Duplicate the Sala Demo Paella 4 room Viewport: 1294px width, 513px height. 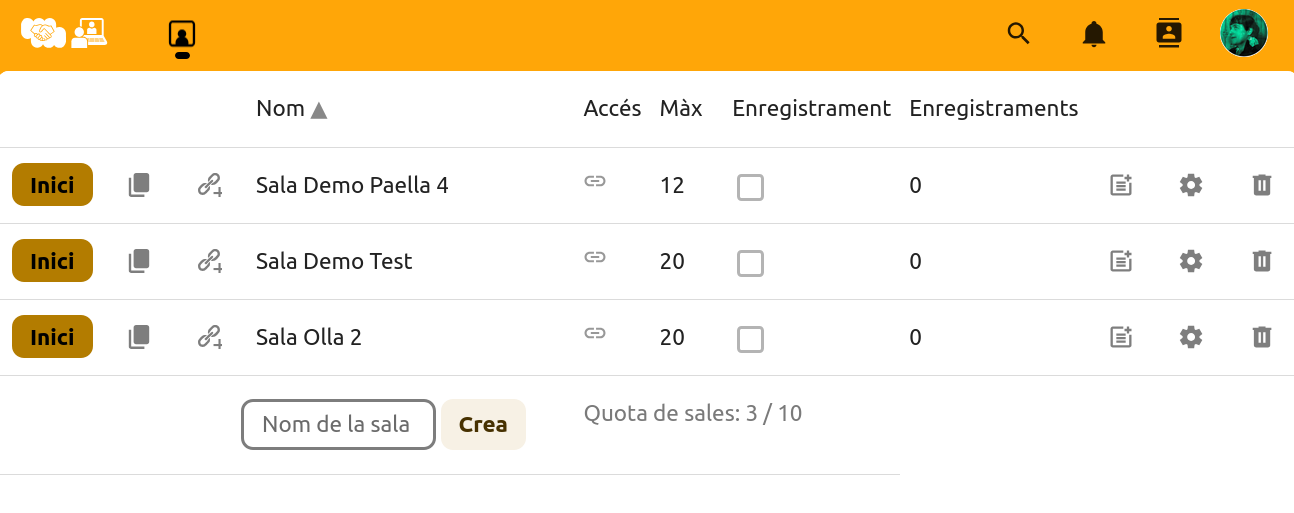click(139, 185)
